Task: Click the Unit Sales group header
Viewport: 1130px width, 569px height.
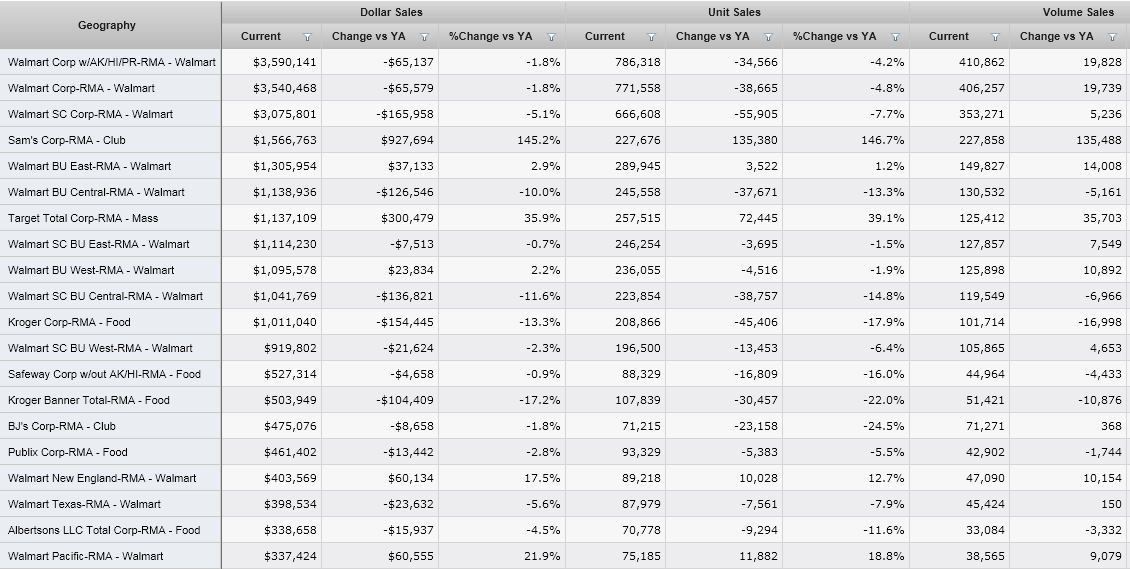Action: click(734, 12)
